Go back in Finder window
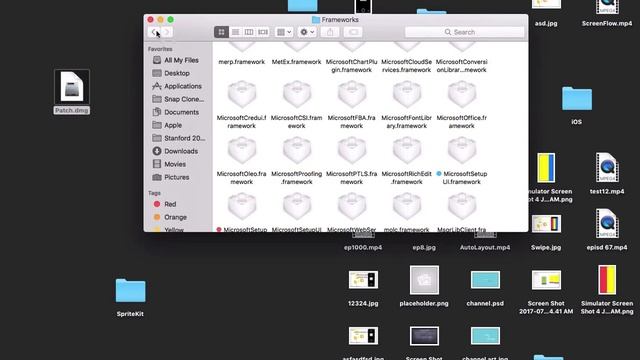640x360 pixels. pyautogui.click(x=154, y=32)
